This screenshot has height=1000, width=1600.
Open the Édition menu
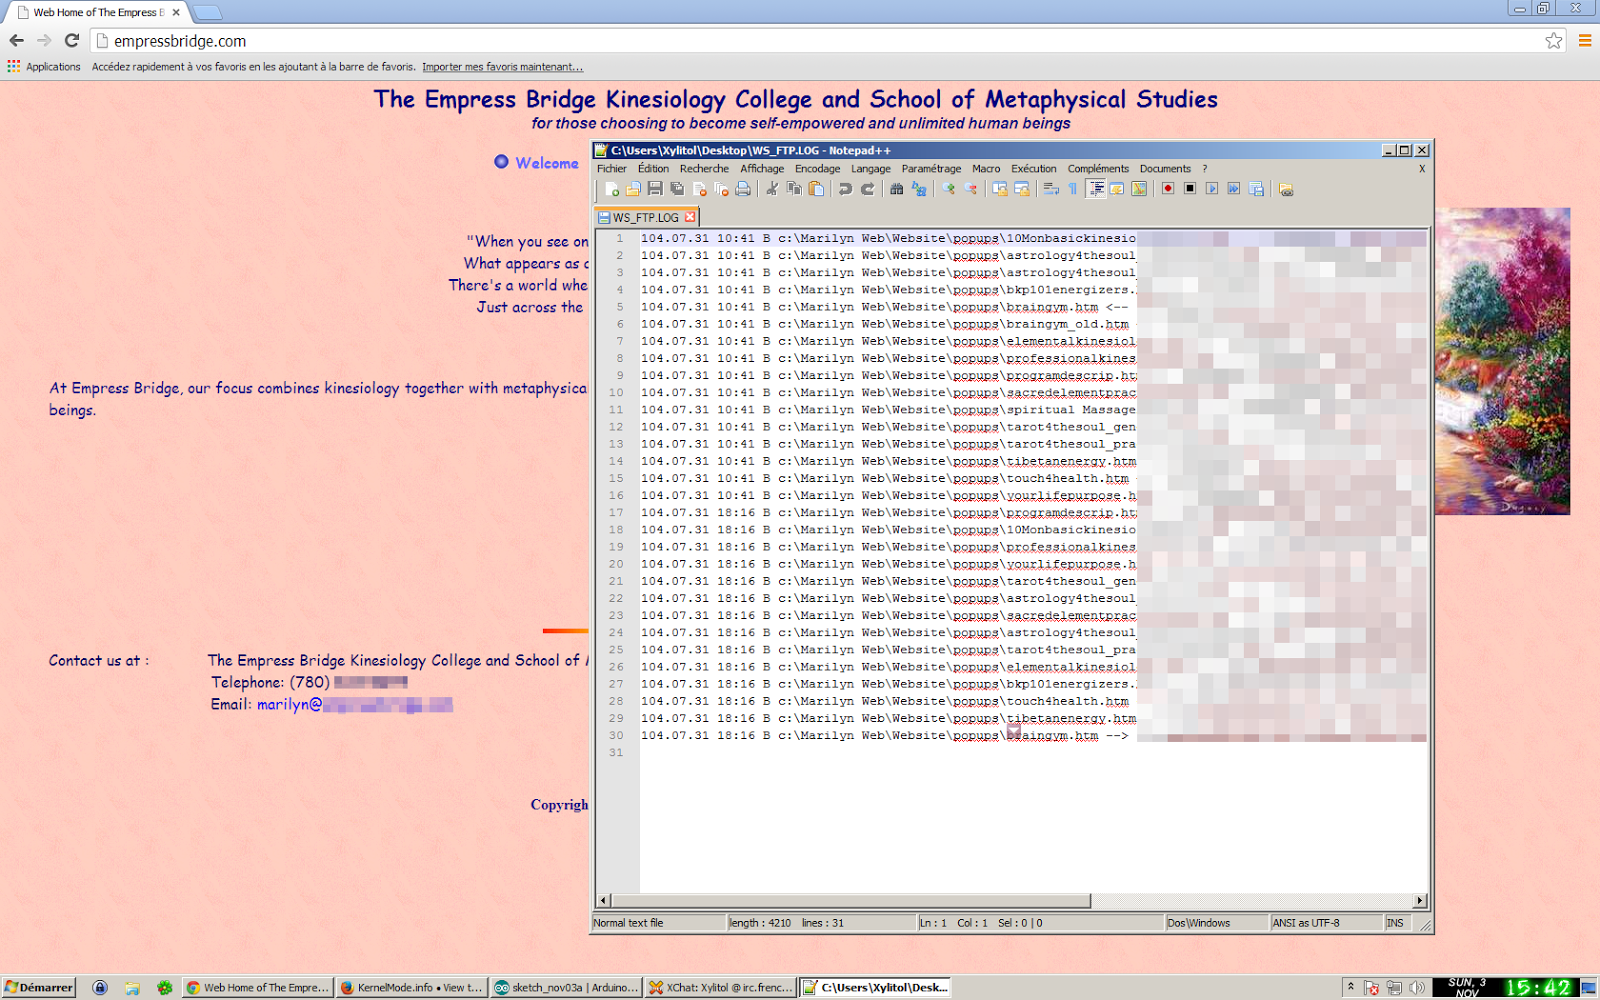click(653, 169)
